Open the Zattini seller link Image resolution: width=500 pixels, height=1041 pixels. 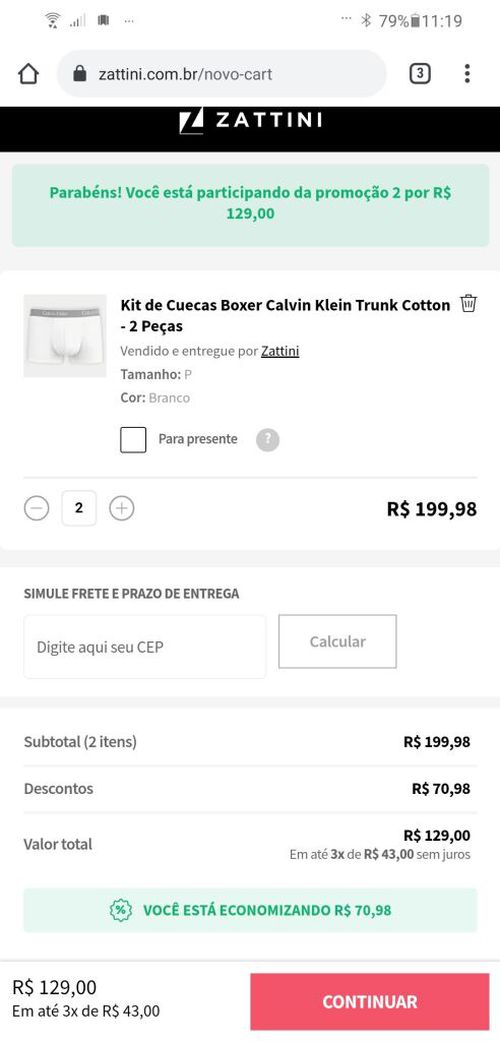click(x=280, y=351)
